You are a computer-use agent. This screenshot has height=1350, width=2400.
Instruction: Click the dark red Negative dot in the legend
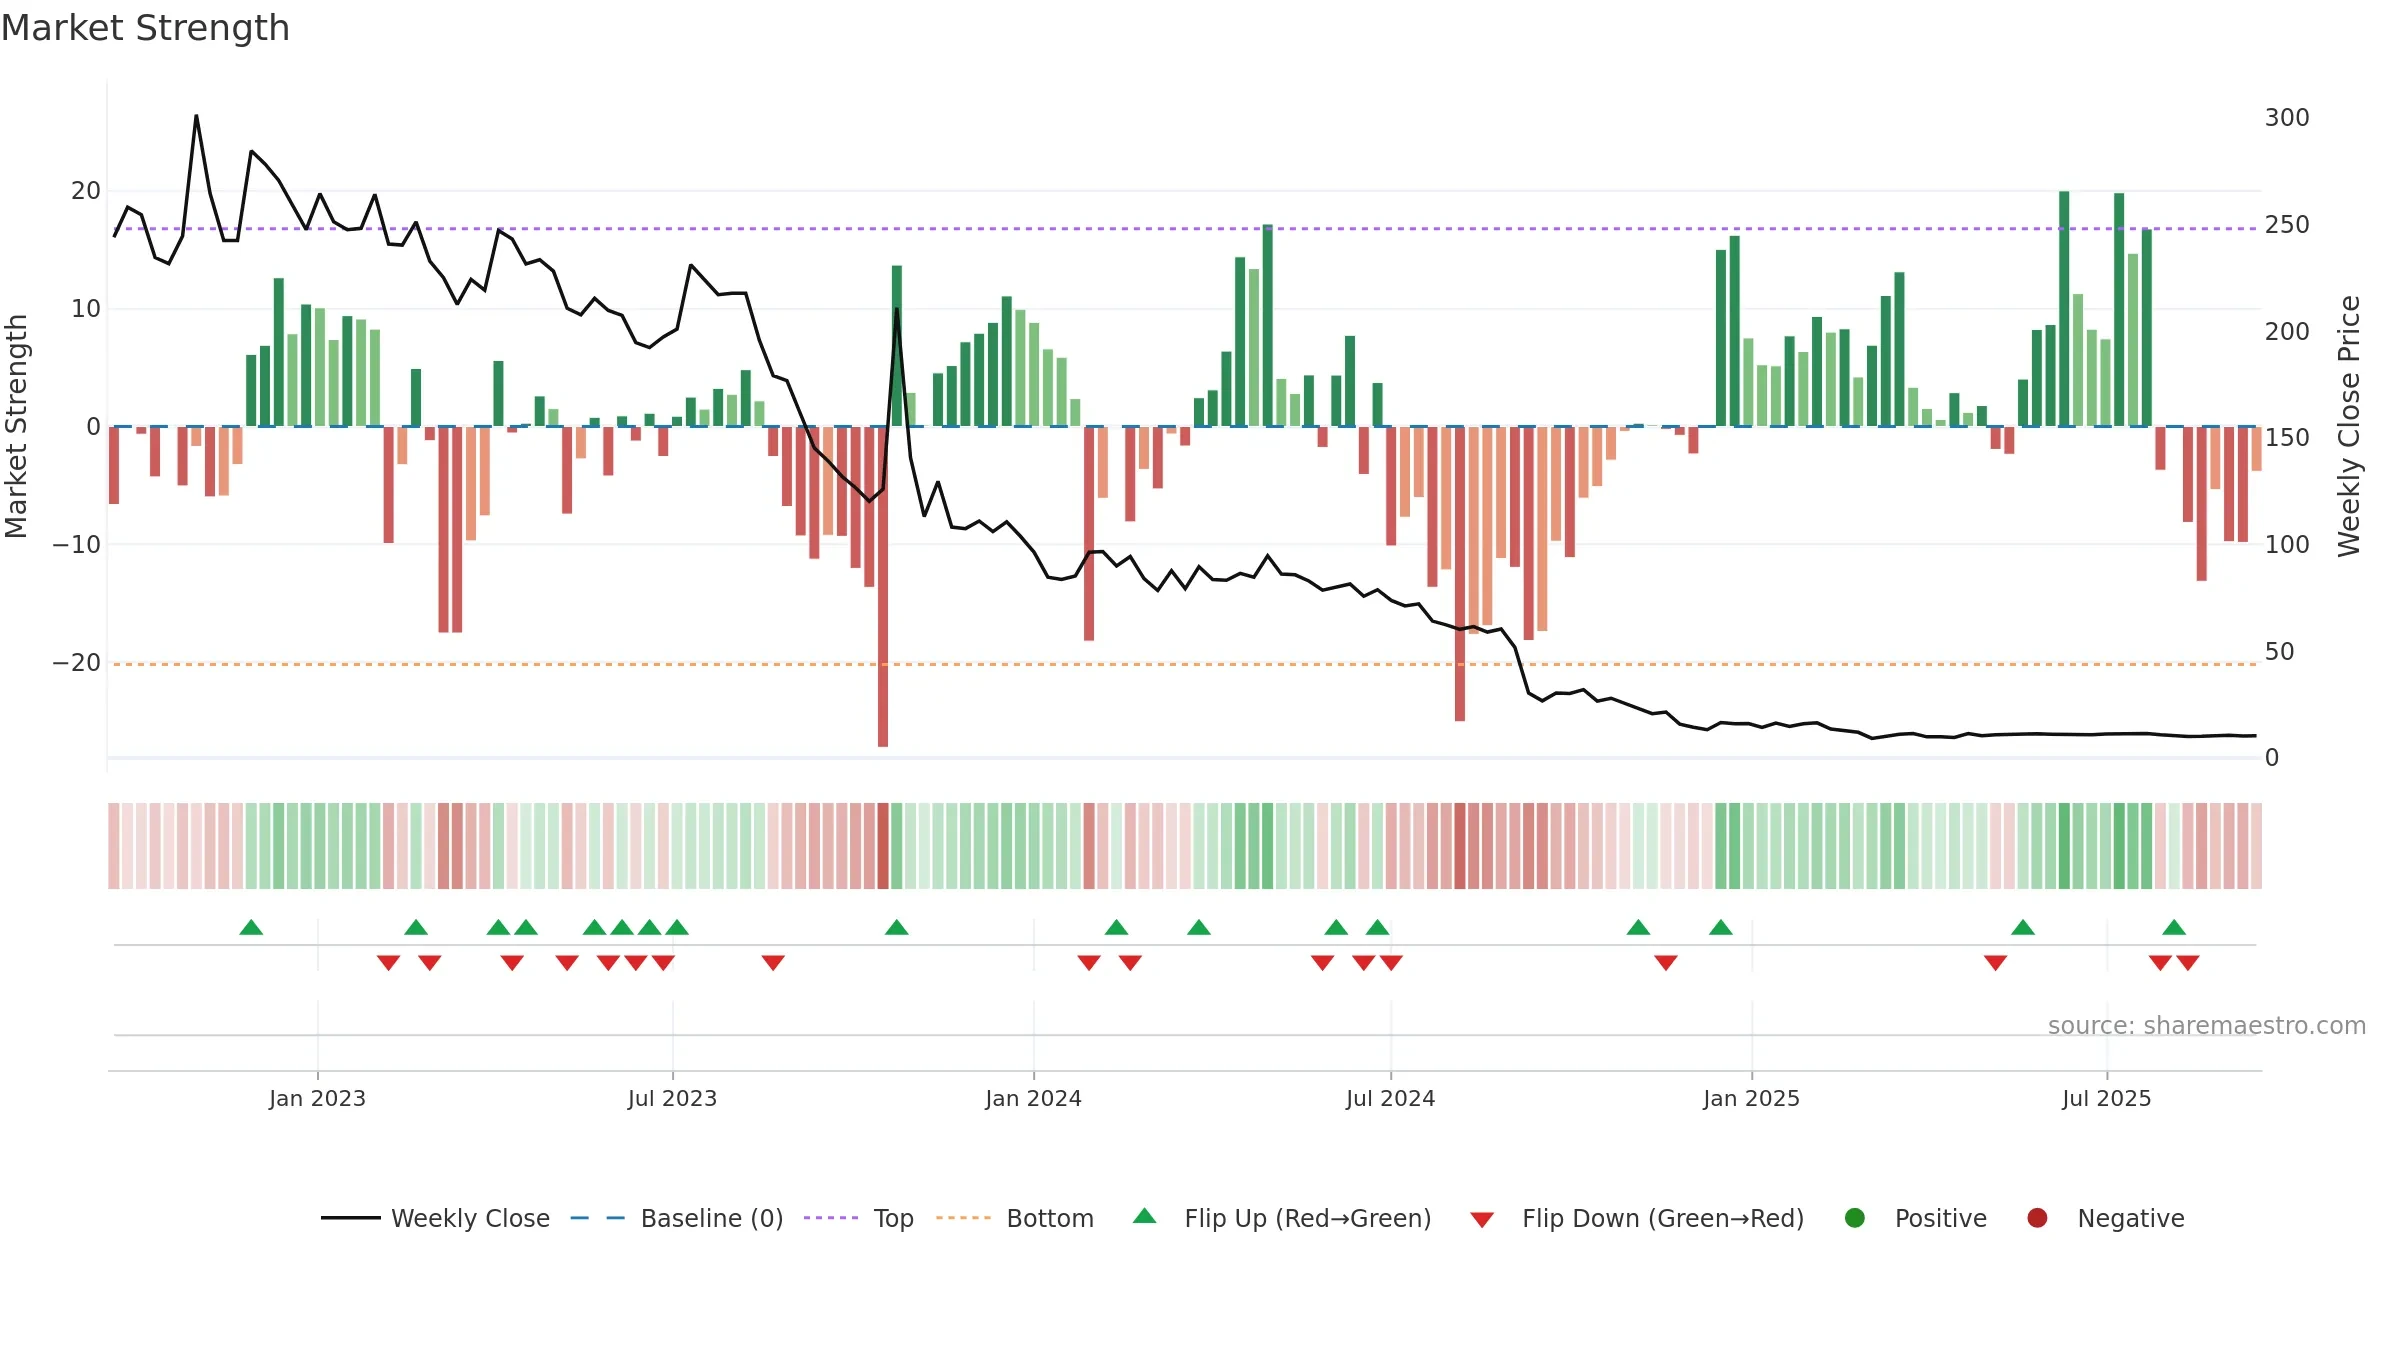coord(2037,1218)
